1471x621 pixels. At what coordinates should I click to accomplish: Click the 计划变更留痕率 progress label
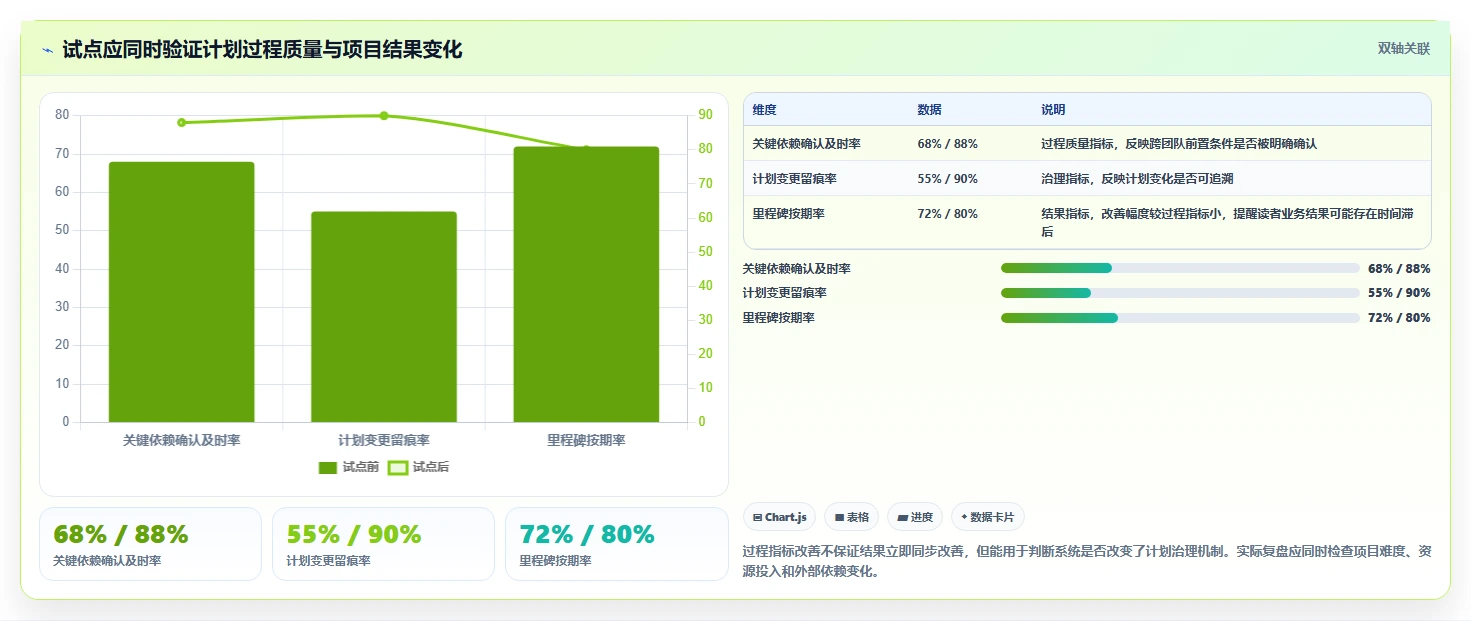(784, 293)
